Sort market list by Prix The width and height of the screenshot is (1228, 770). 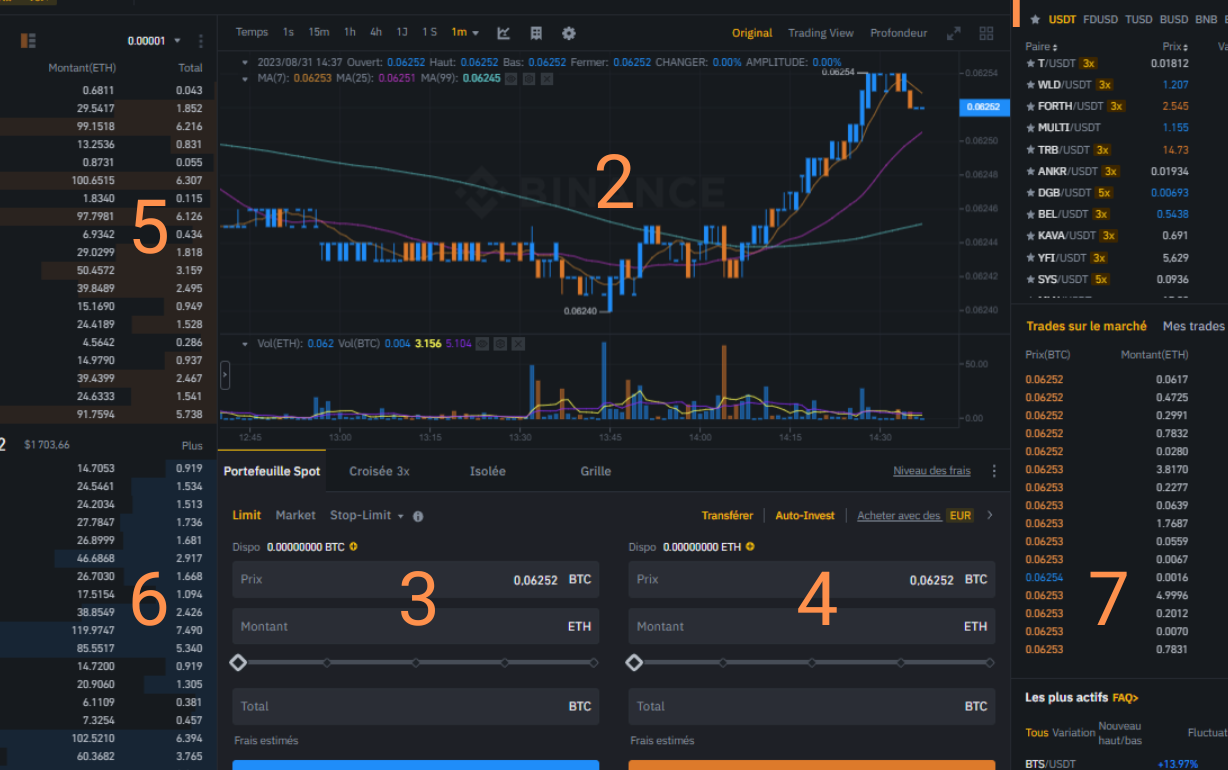tap(1176, 47)
